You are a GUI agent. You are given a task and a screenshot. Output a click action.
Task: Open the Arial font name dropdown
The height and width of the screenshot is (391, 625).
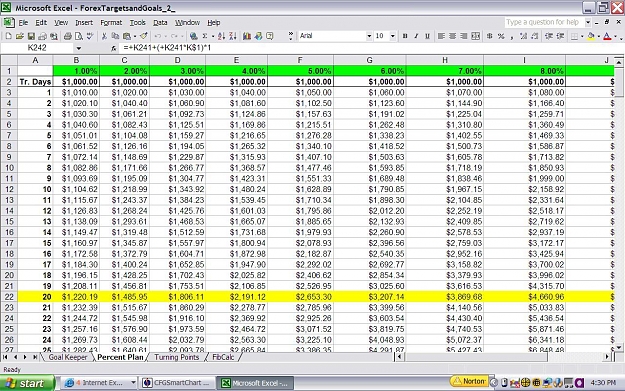point(369,36)
